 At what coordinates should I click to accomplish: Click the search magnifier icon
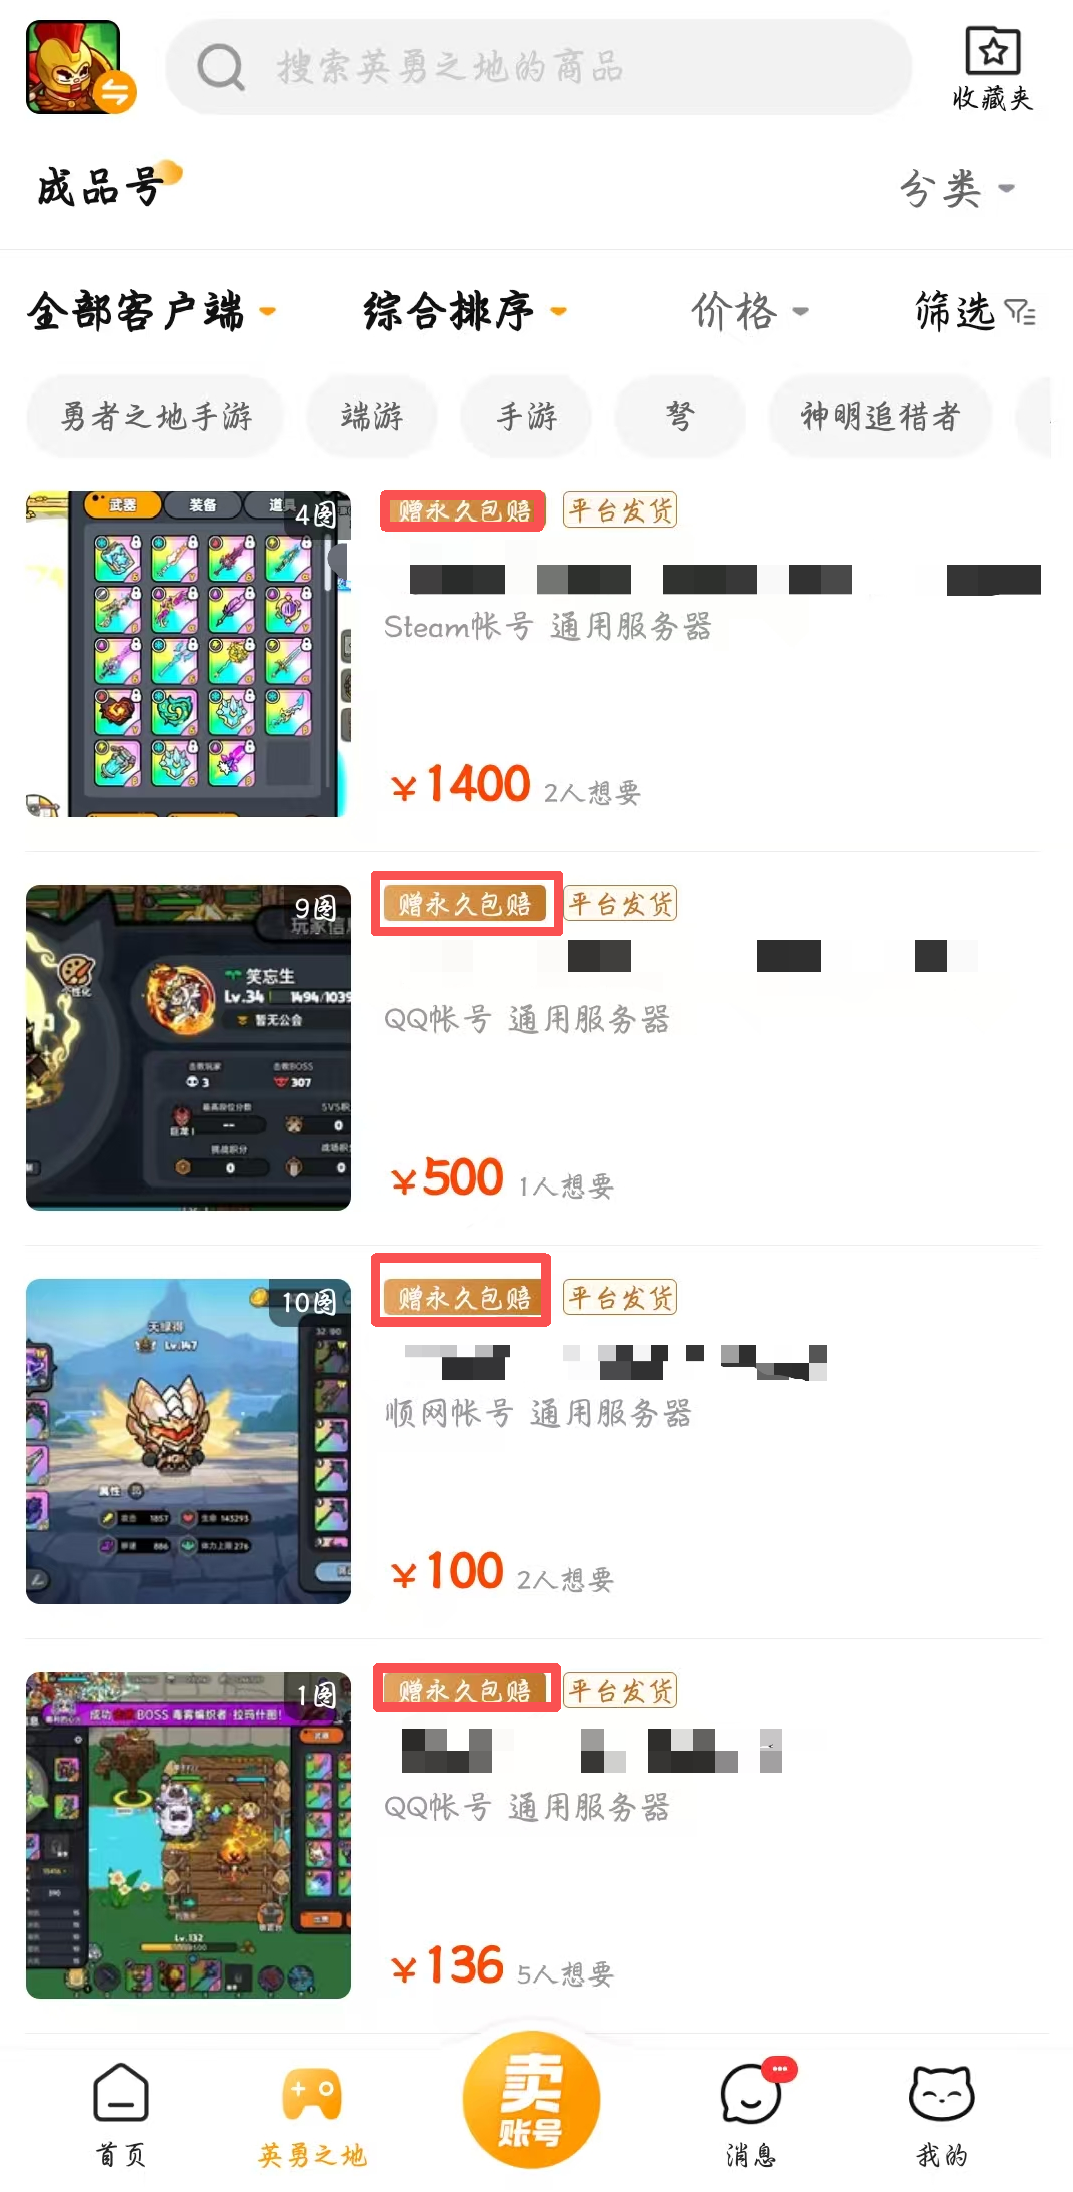click(221, 67)
